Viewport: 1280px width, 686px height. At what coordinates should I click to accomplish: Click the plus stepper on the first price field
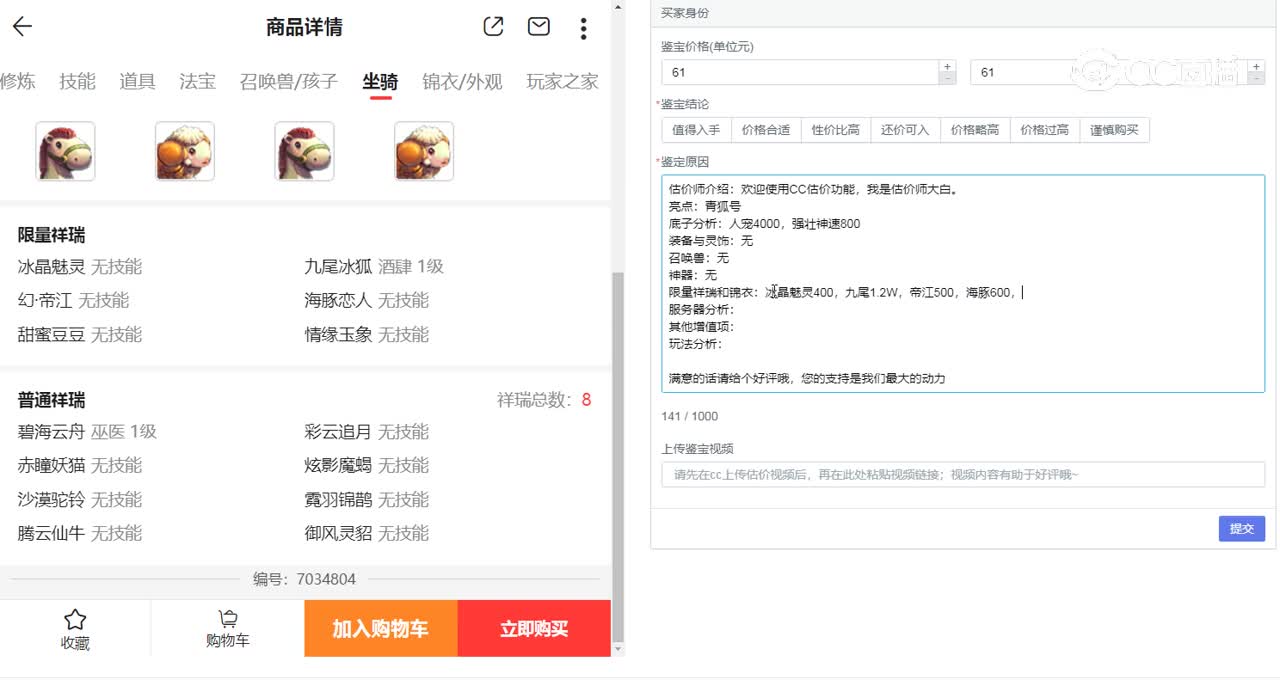946,66
